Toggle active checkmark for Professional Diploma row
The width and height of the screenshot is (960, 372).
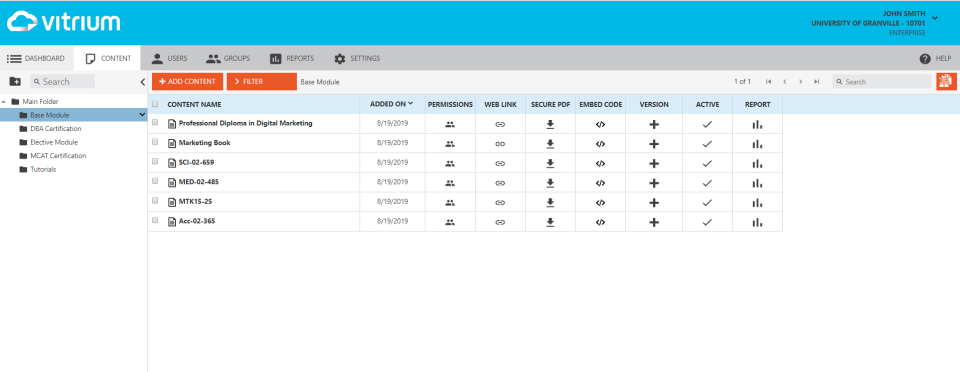[x=707, y=124]
